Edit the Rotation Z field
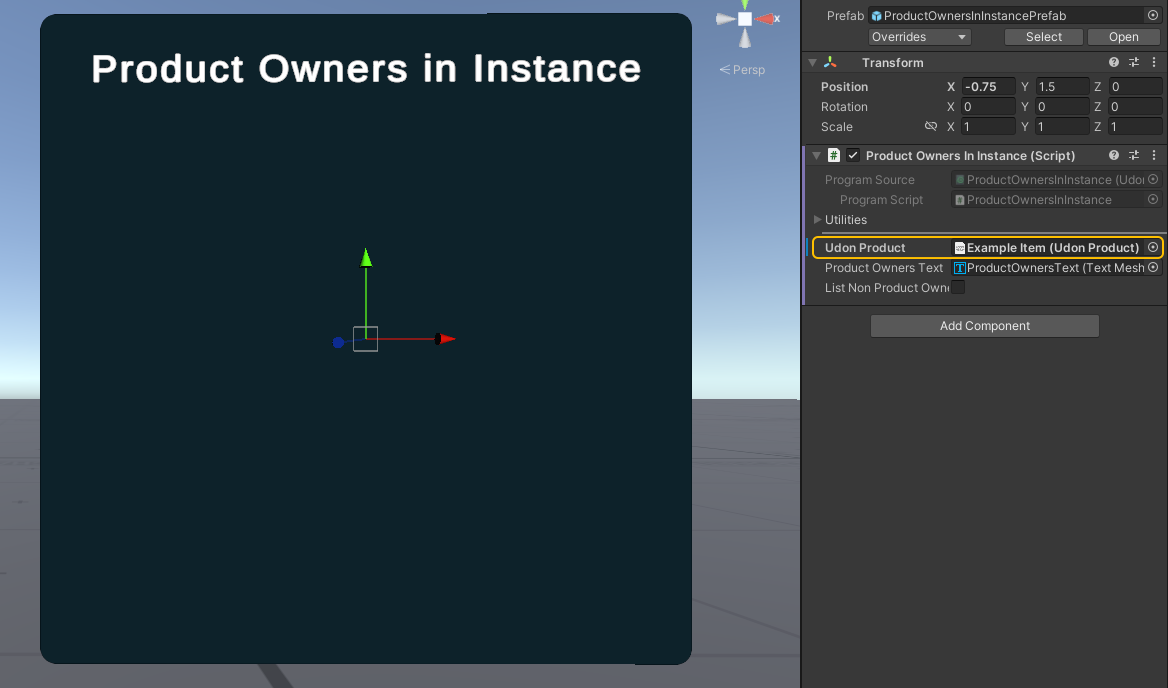The height and width of the screenshot is (688, 1168). (x=1134, y=106)
